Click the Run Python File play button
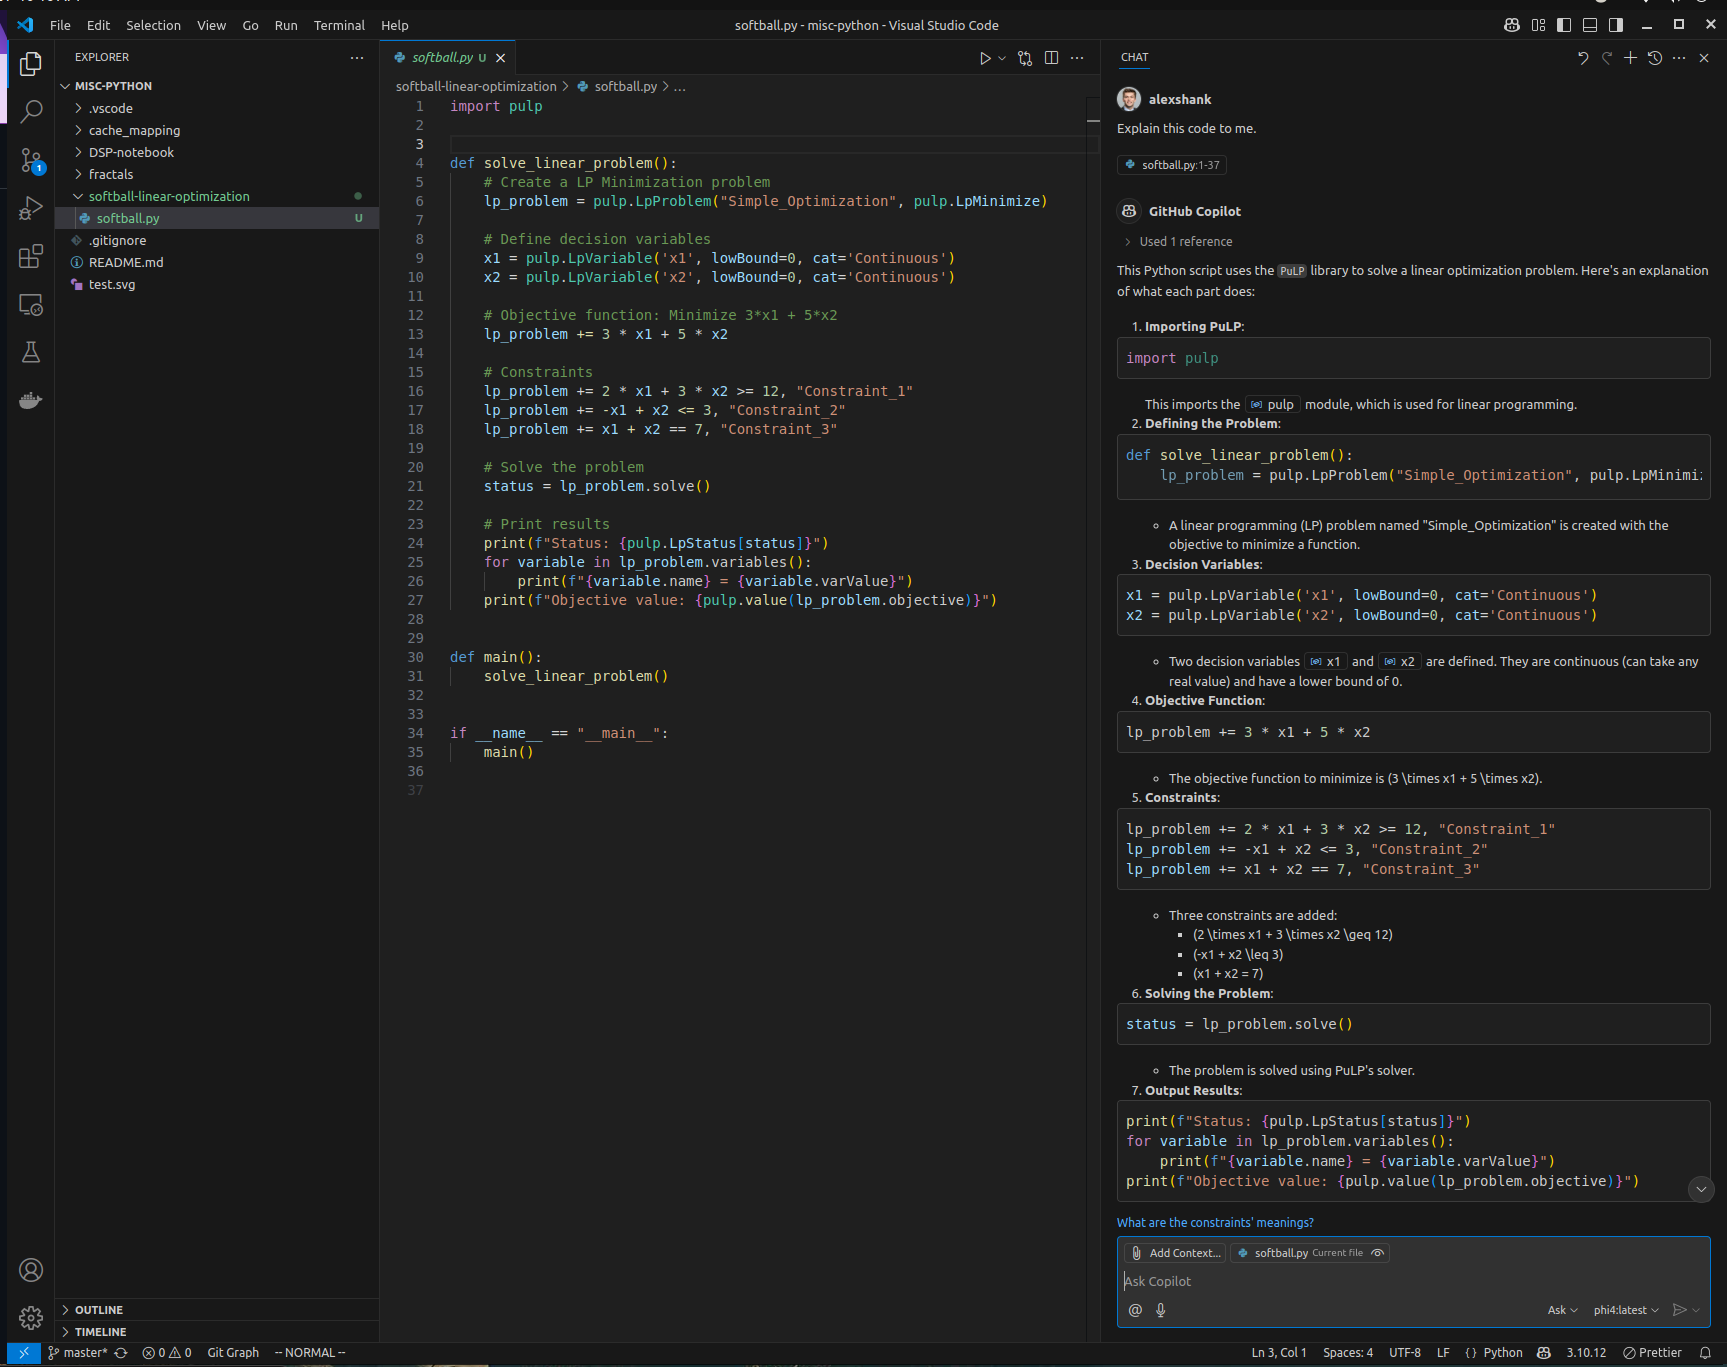 click(985, 58)
